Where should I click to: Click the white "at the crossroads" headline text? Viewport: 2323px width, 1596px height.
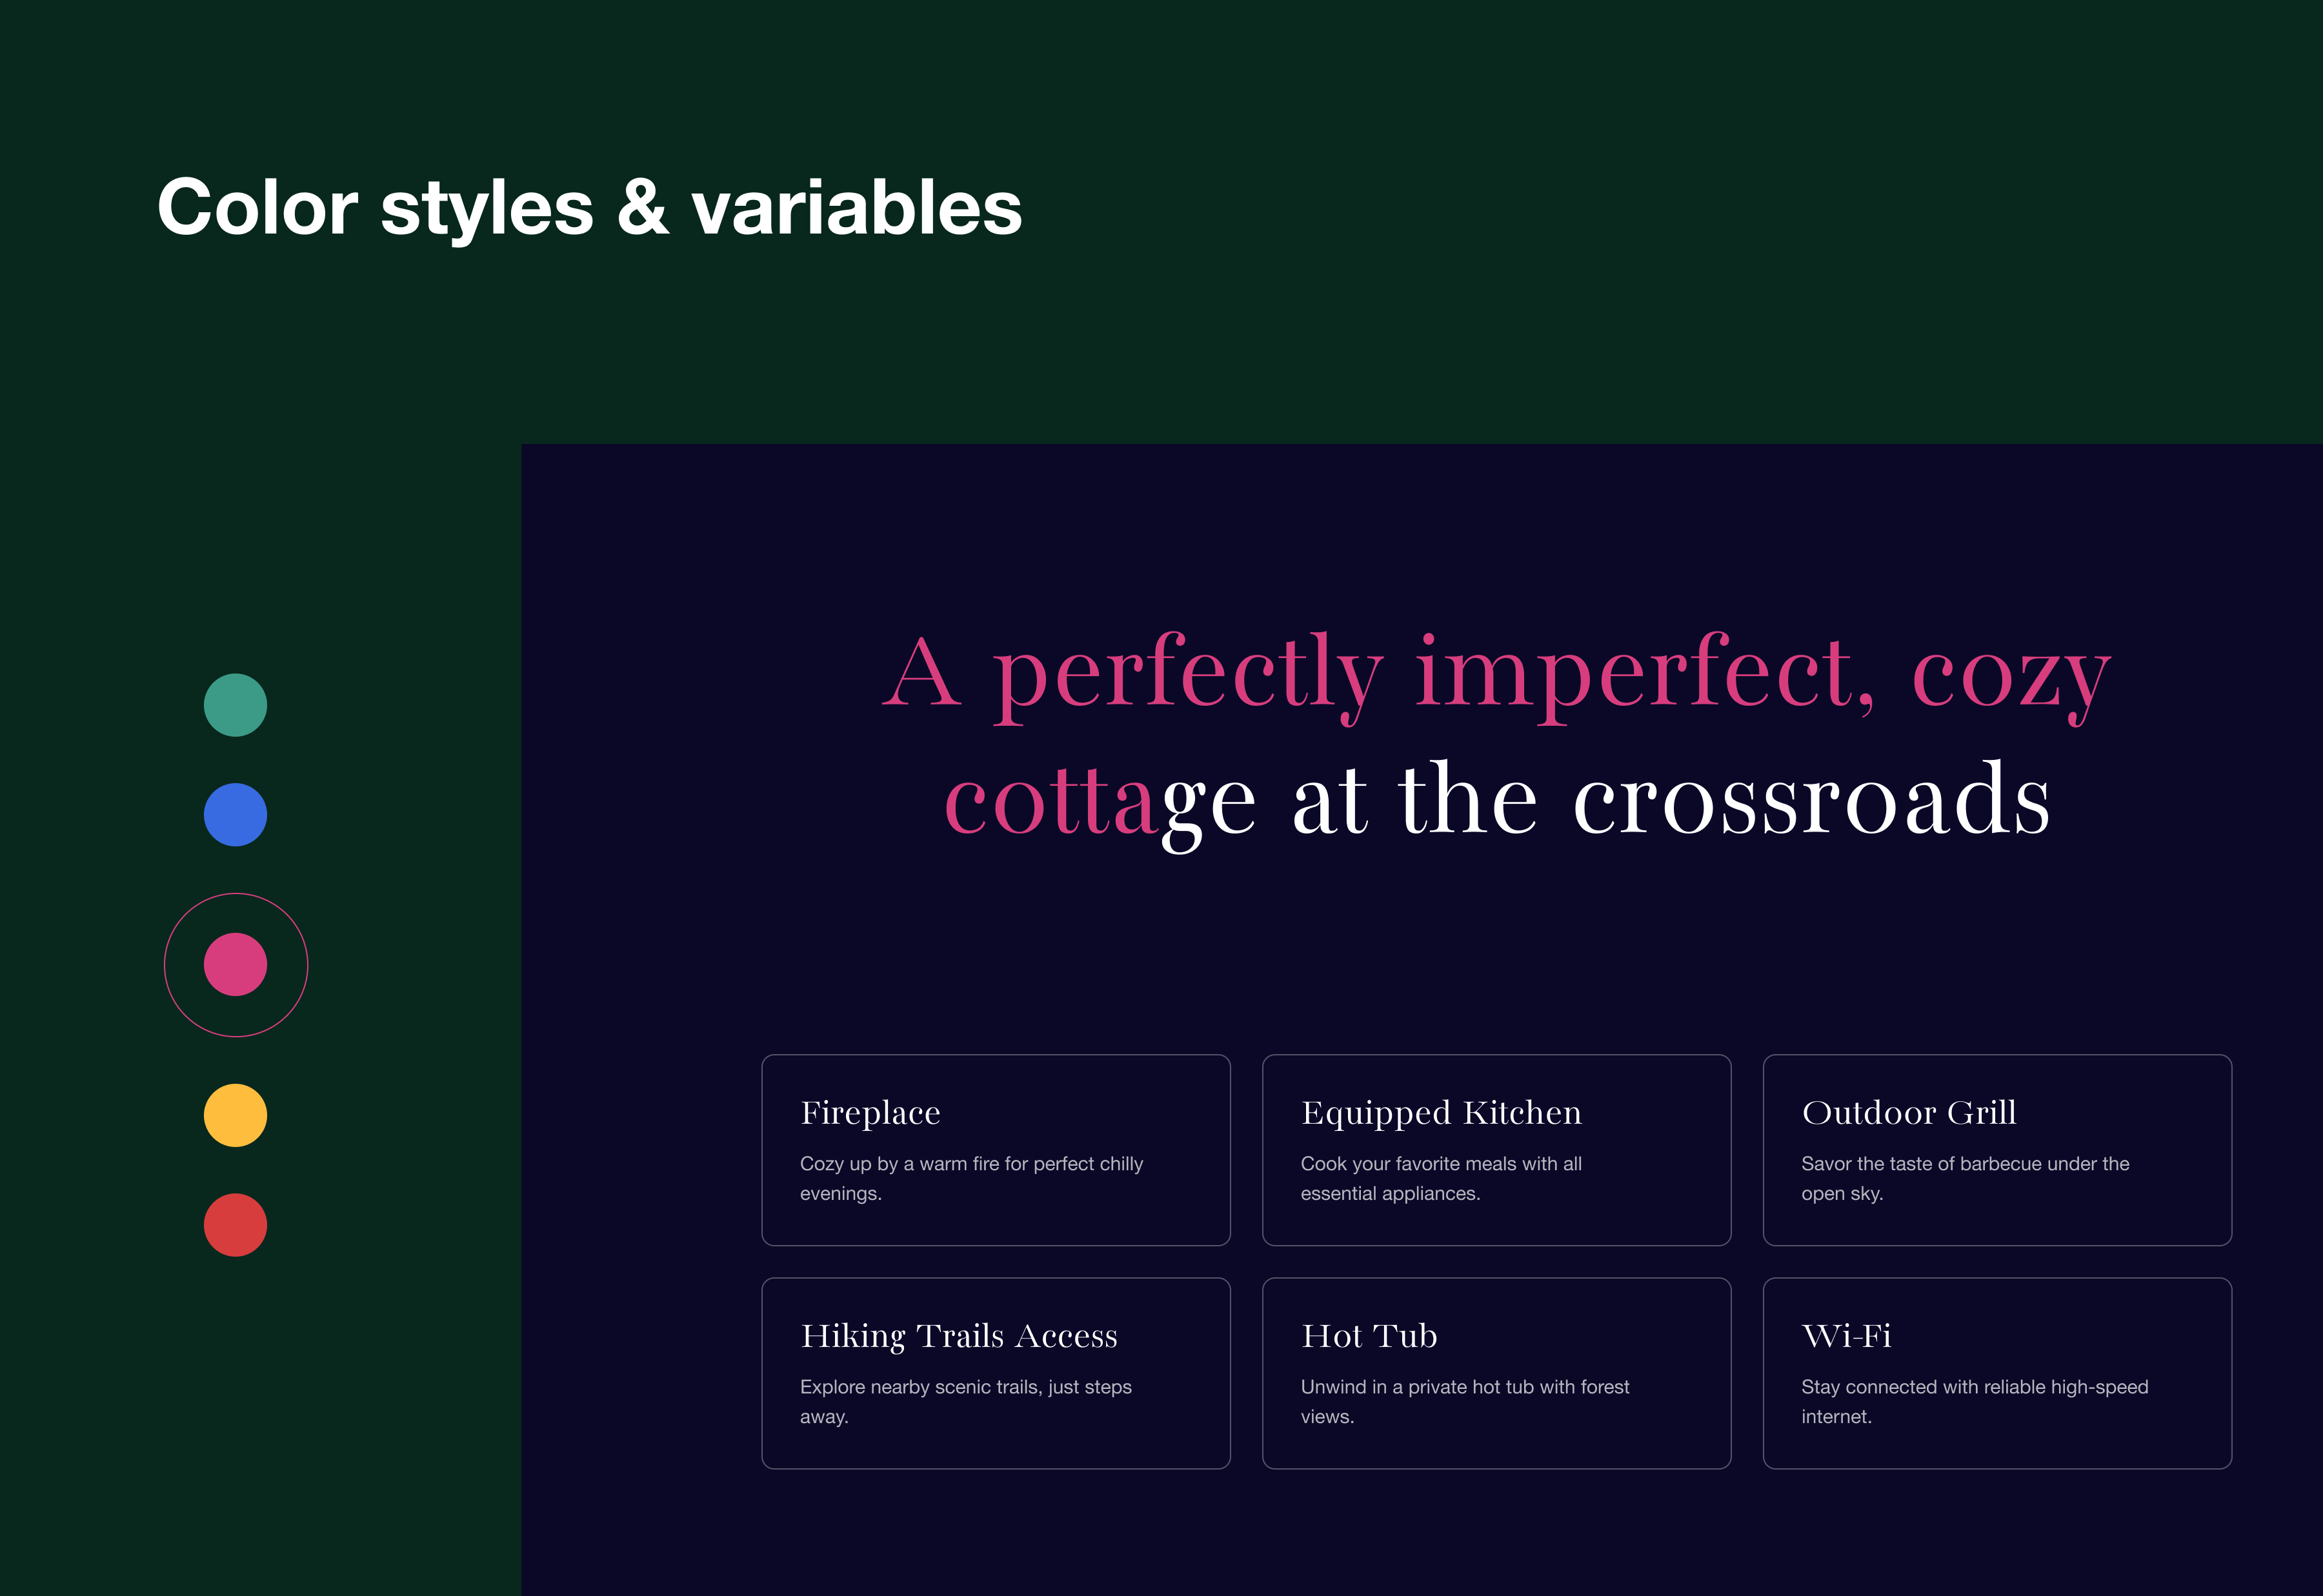(1670, 800)
